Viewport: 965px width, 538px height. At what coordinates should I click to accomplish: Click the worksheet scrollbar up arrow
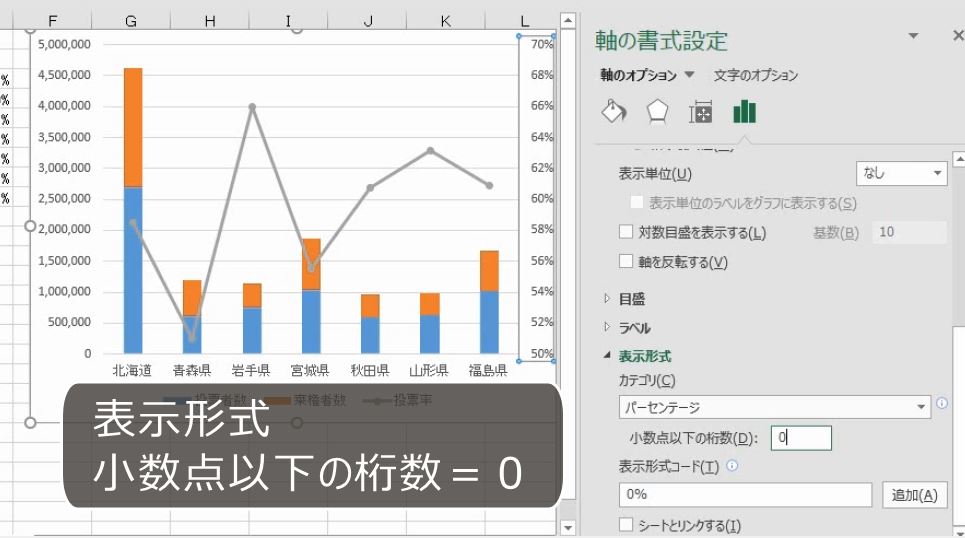568,21
